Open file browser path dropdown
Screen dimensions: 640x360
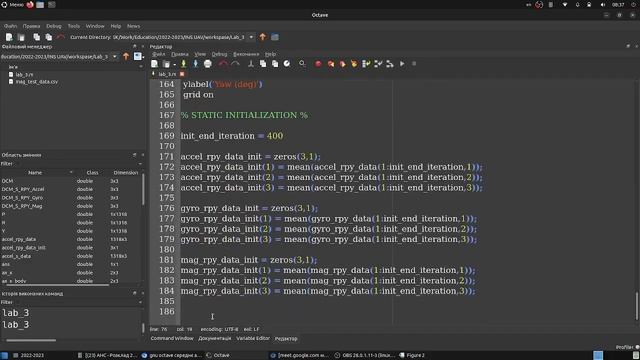(115, 56)
